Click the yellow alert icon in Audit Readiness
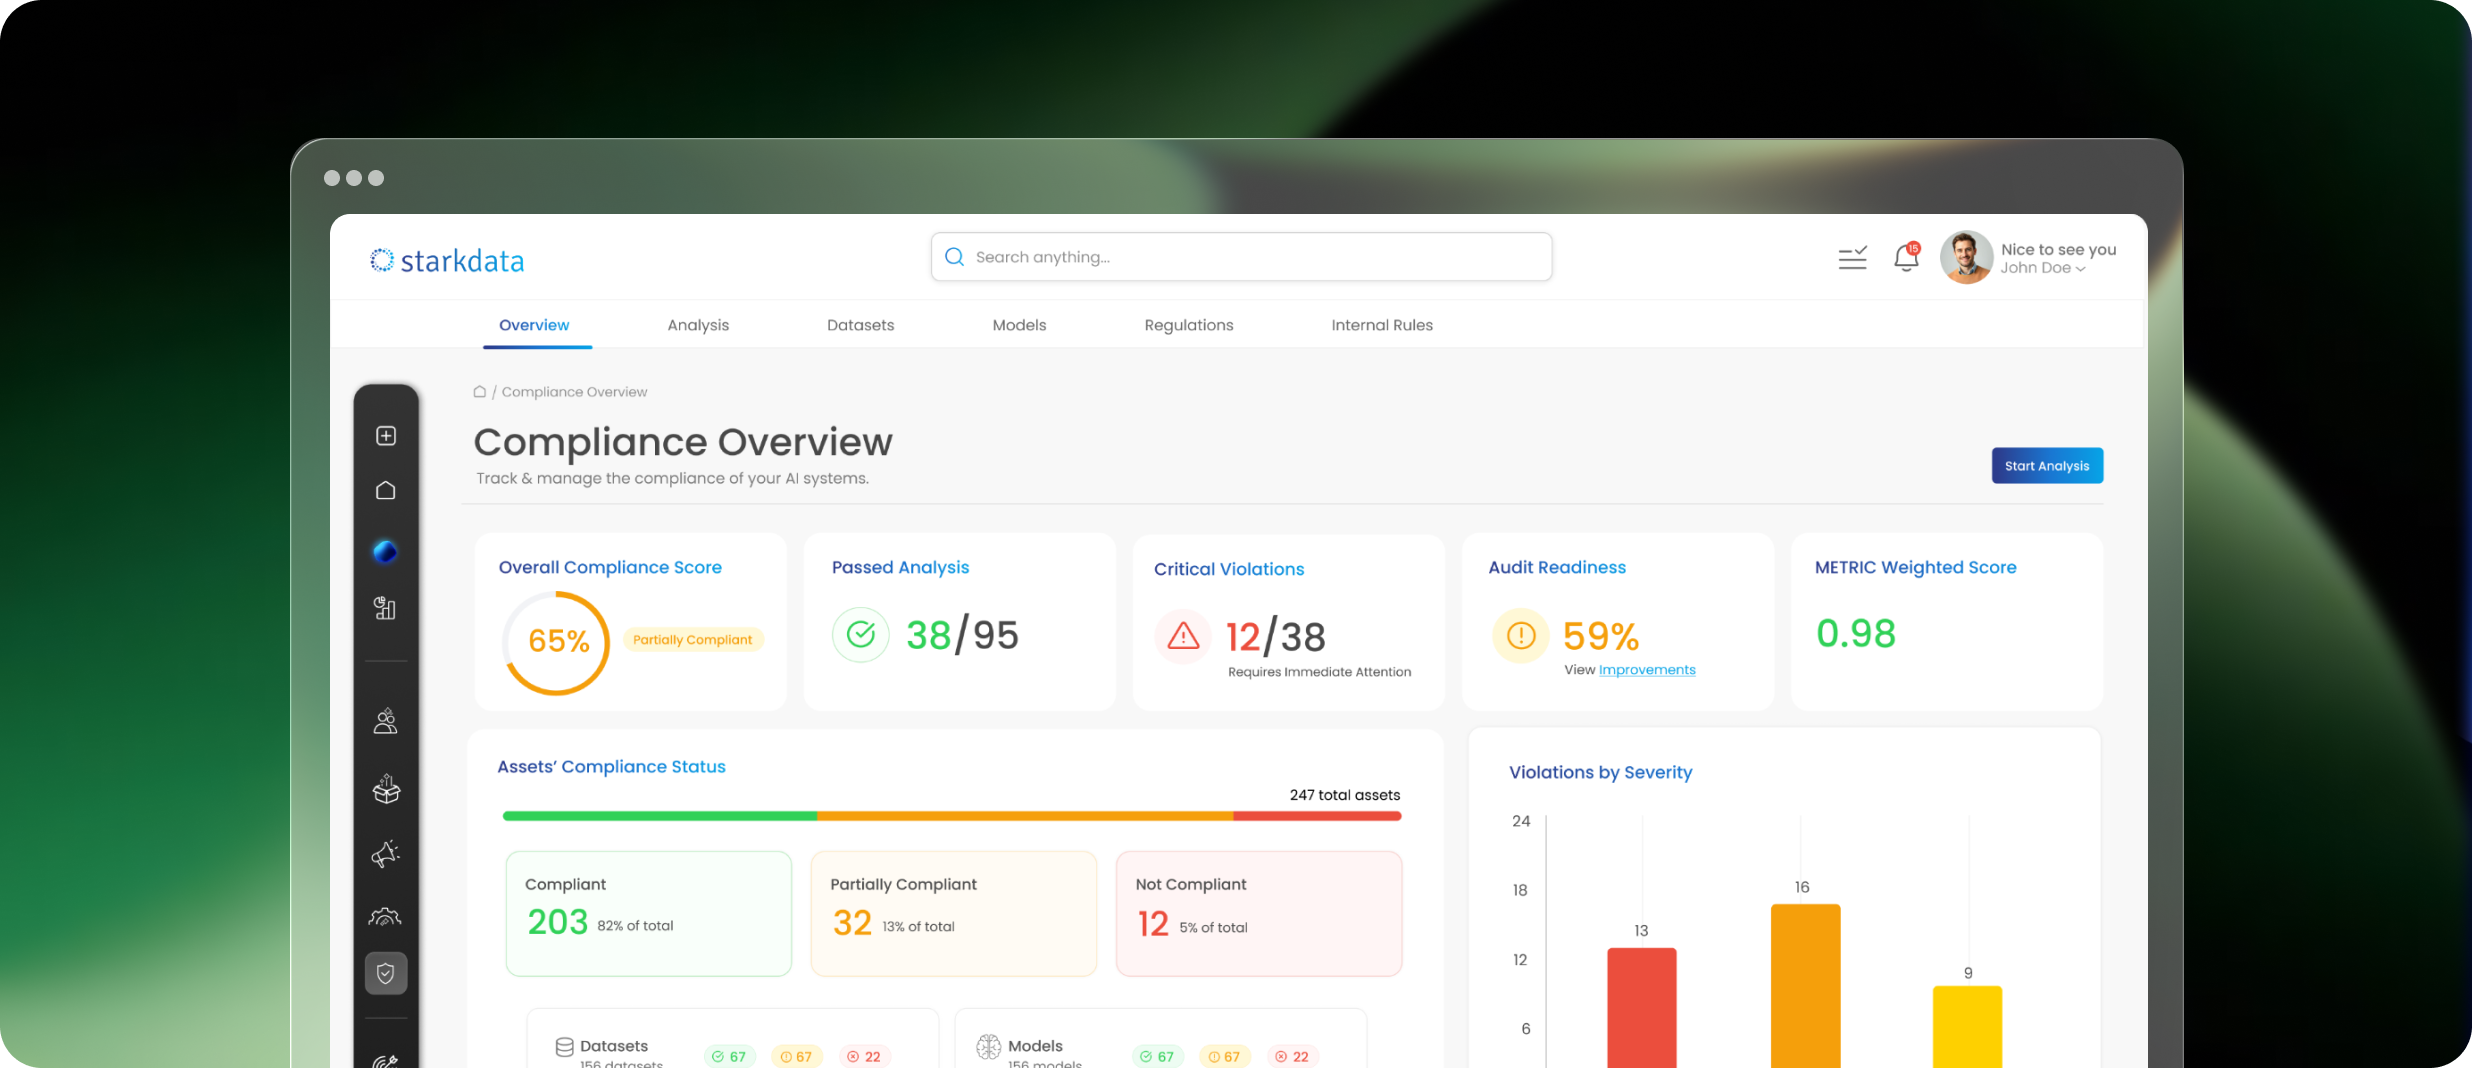Image resolution: width=2472 pixels, height=1068 pixels. click(x=1521, y=636)
